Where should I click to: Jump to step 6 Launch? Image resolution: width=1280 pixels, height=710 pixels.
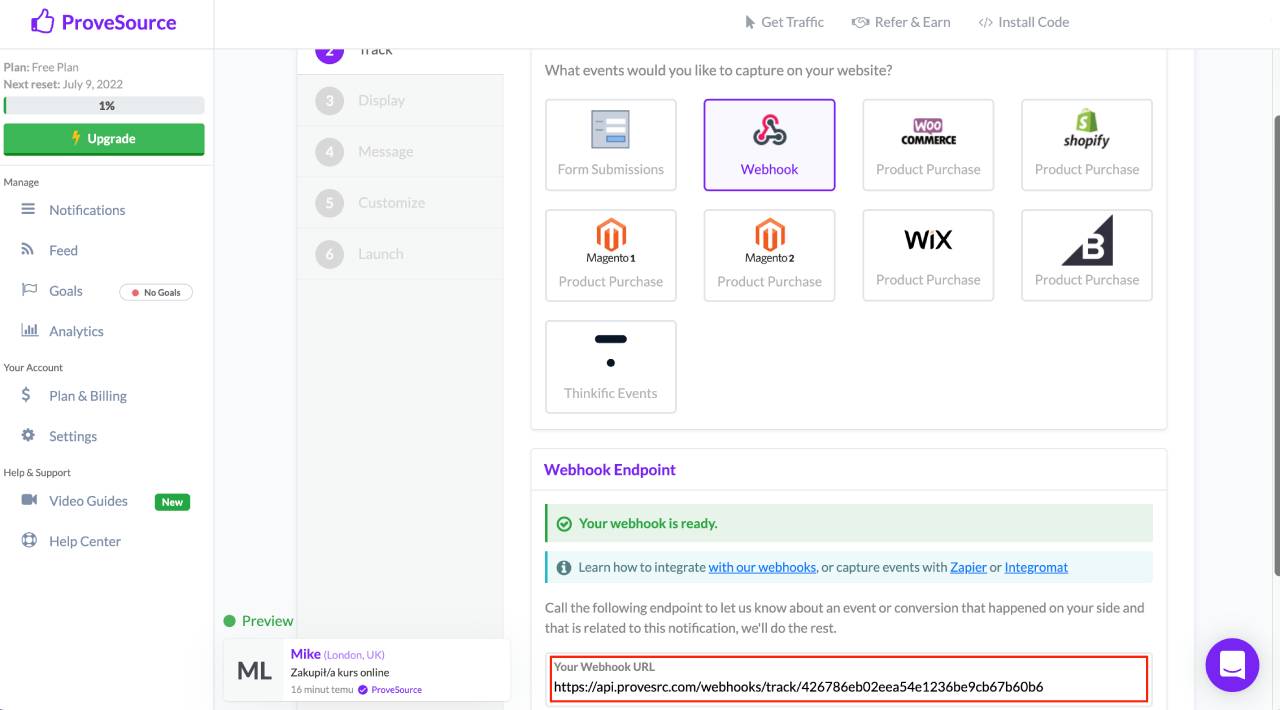click(x=380, y=254)
